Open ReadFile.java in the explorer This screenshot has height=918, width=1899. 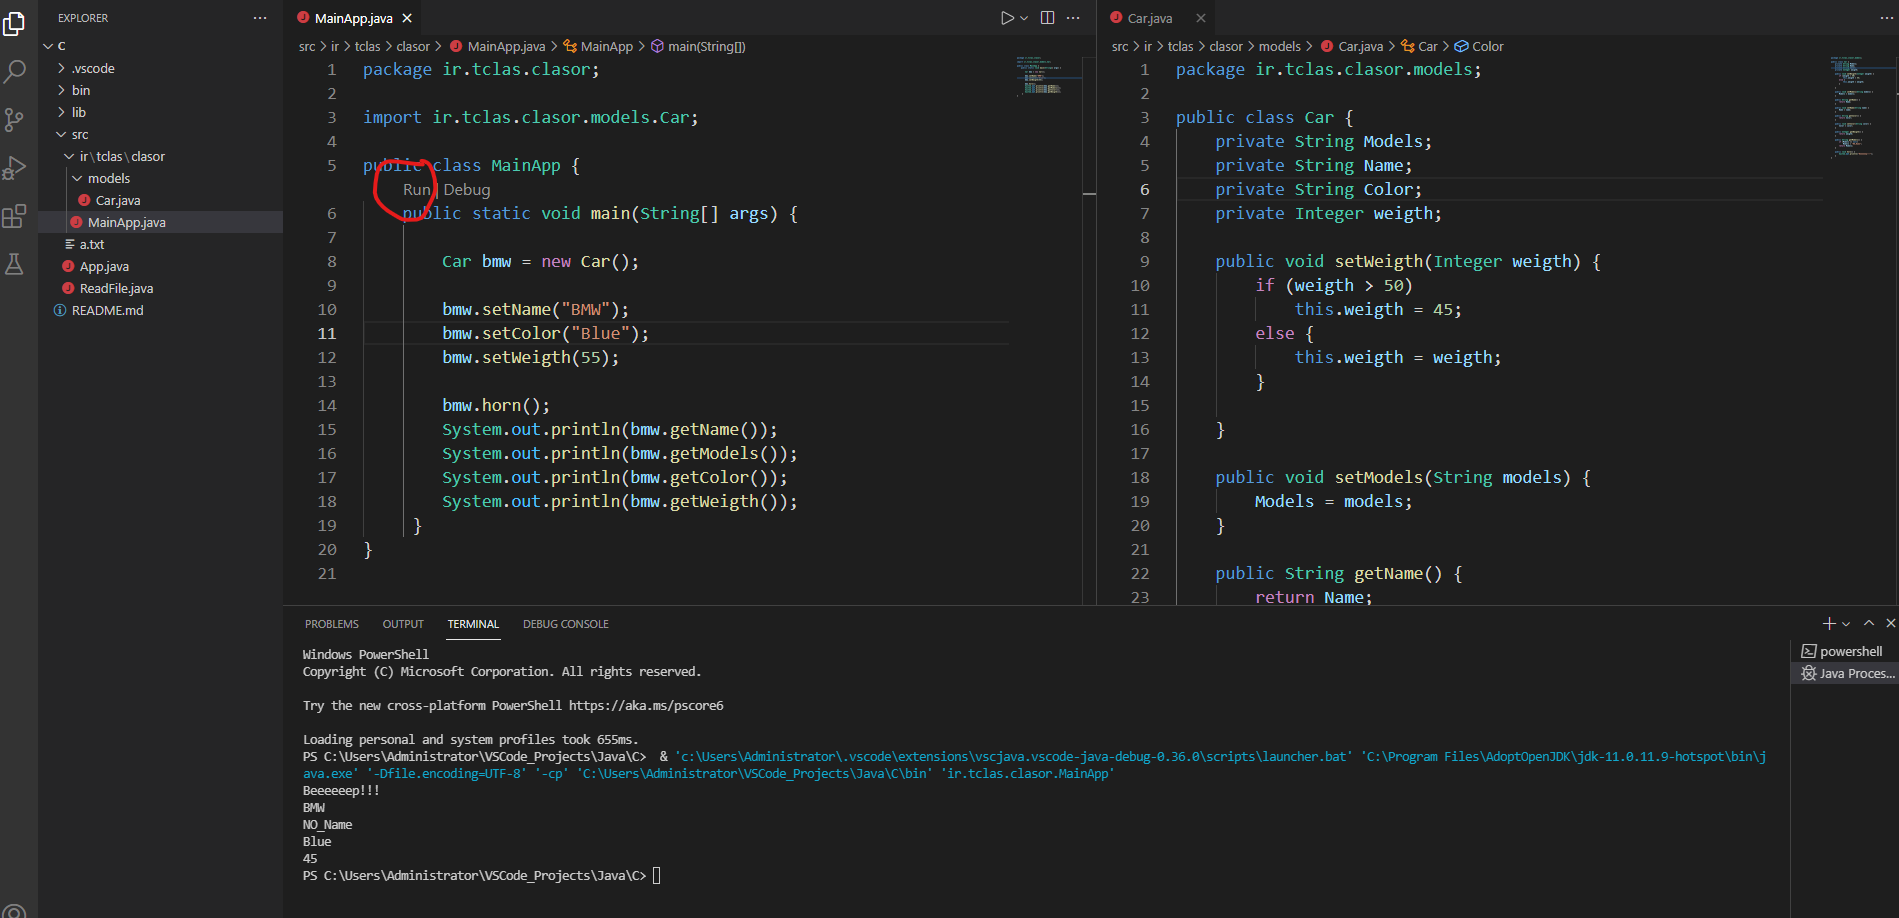pyautogui.click(x=116, y=288)
